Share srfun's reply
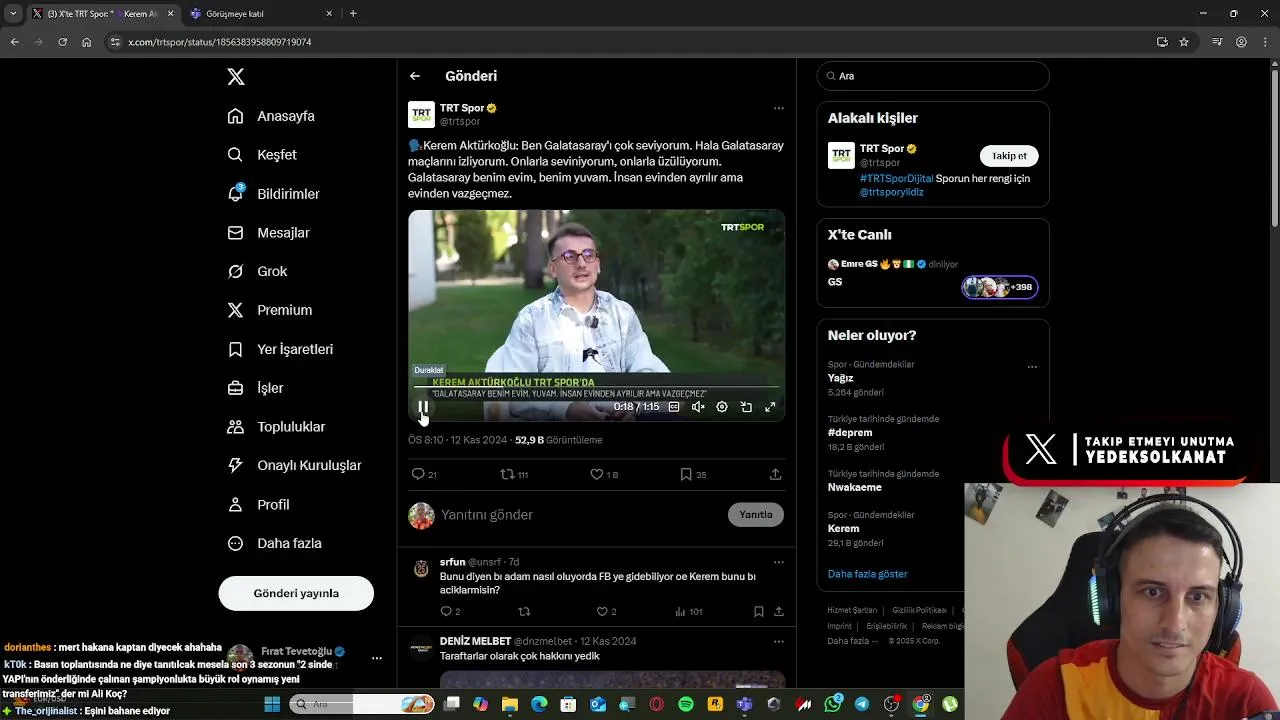This screenshot has height=720, width=1280. pos(778,611)
